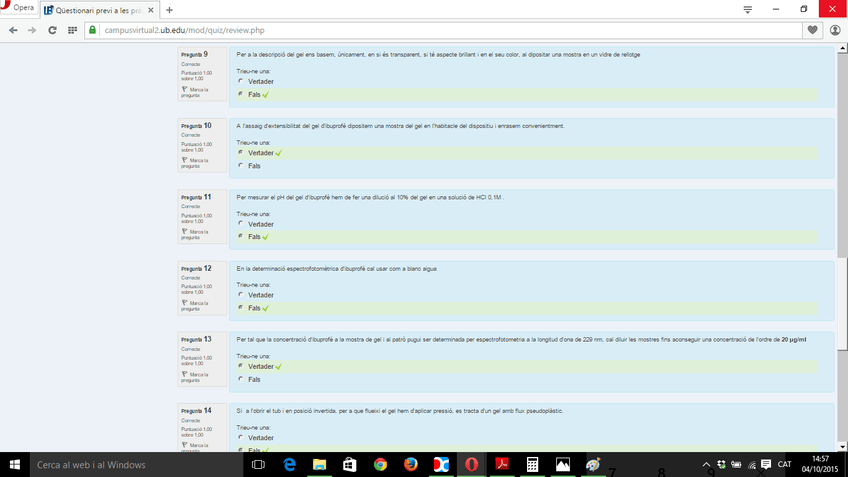Open a new tab with plus button
Image resolution: width=848 pixels, height=477 pixels.
(x=170, y=9)
